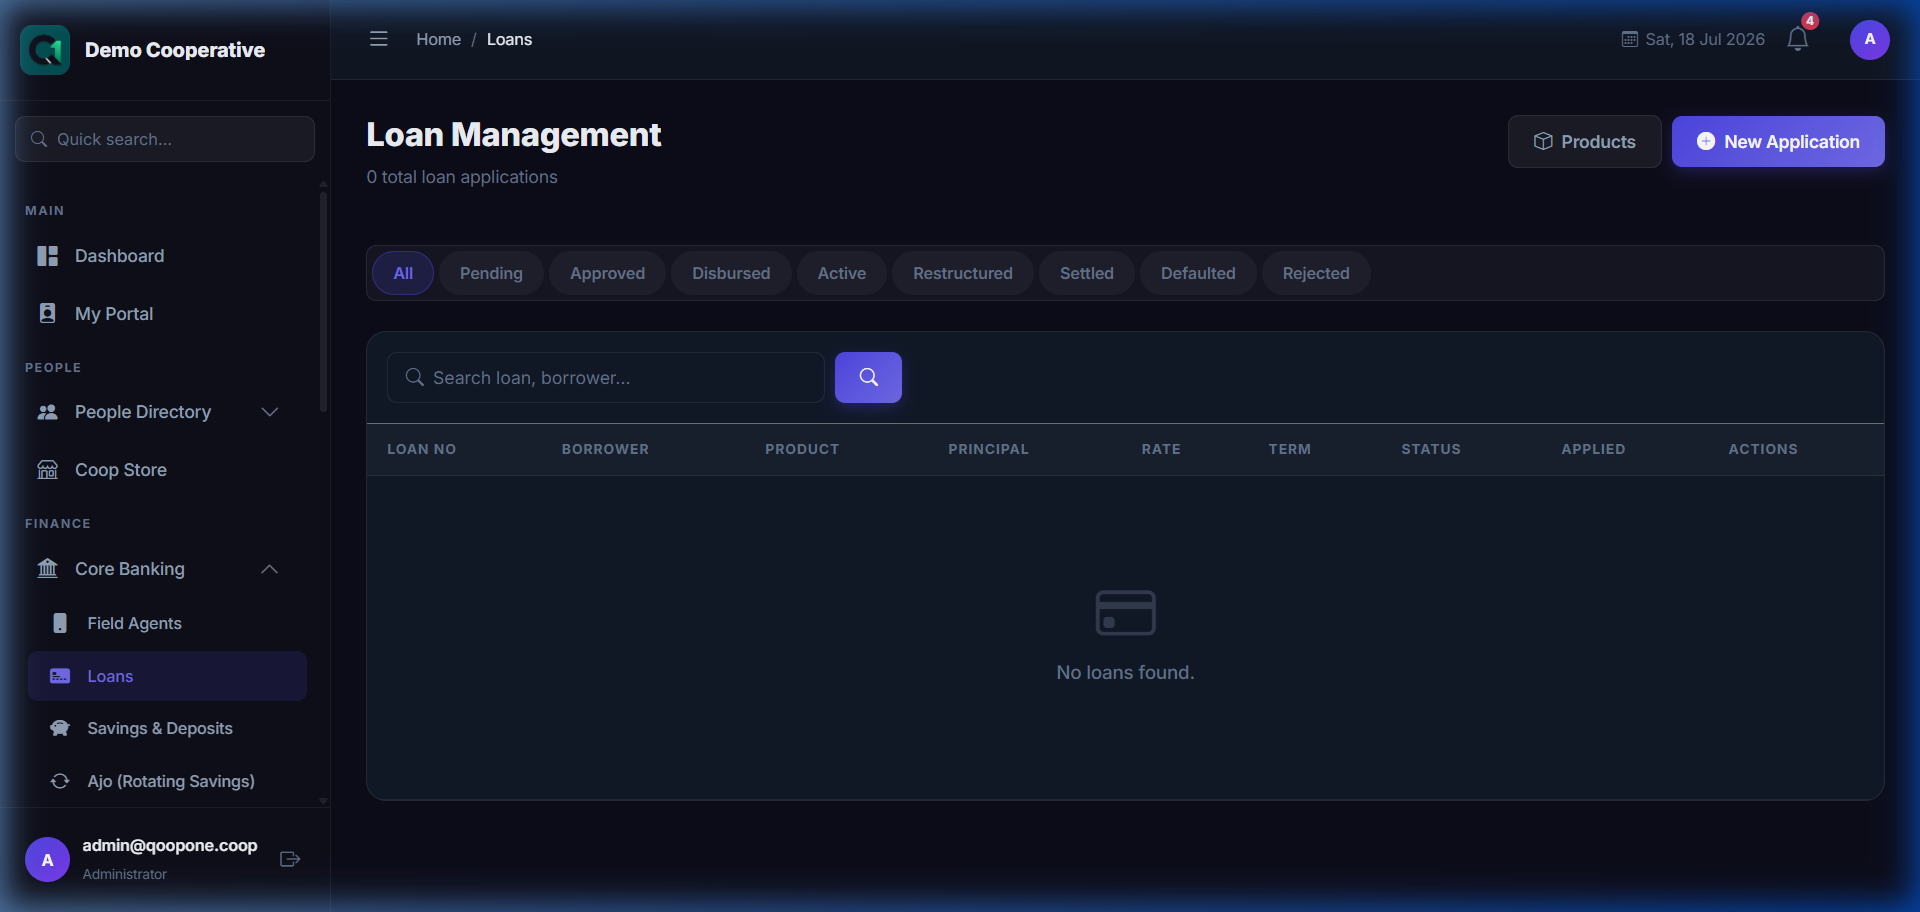Click the logout icon next to admin email
This screenshot has height=912, width=1920.
(x=290, y=859)
